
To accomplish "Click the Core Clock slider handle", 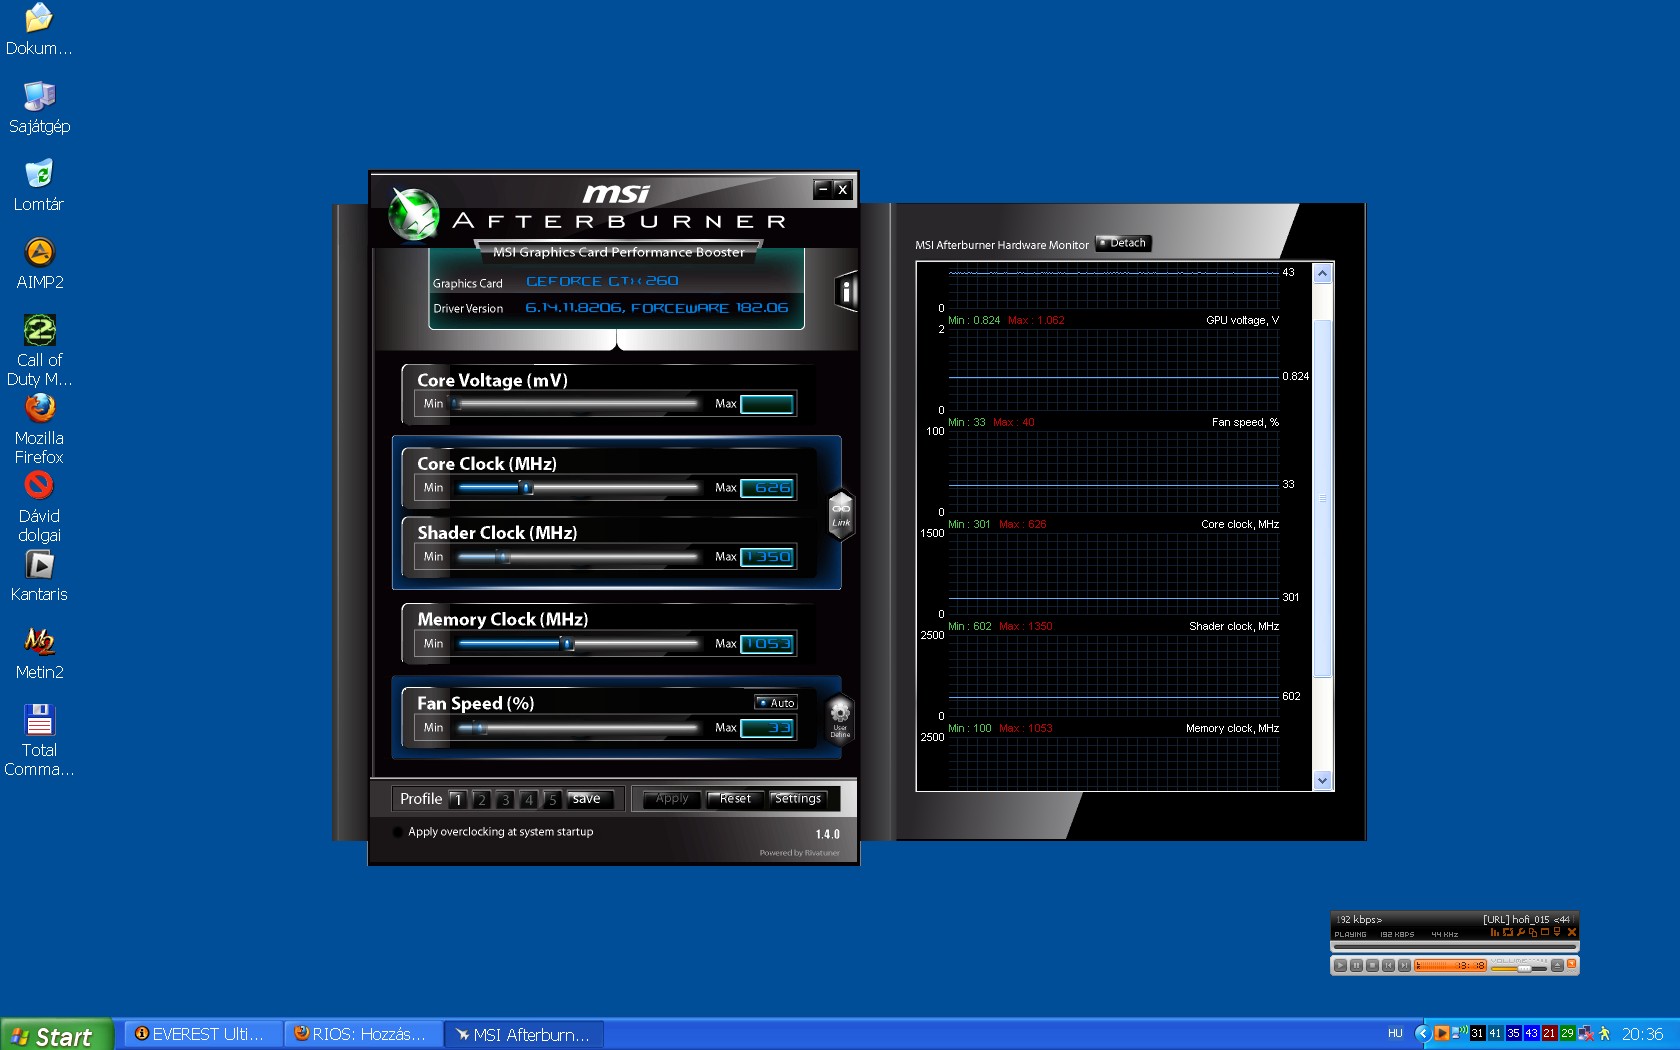I will [527, 488].
